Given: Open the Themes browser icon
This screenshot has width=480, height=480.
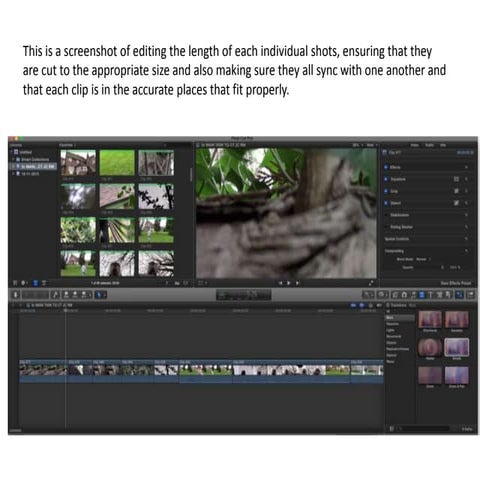Looking at the screenshot, I should 448,295.
